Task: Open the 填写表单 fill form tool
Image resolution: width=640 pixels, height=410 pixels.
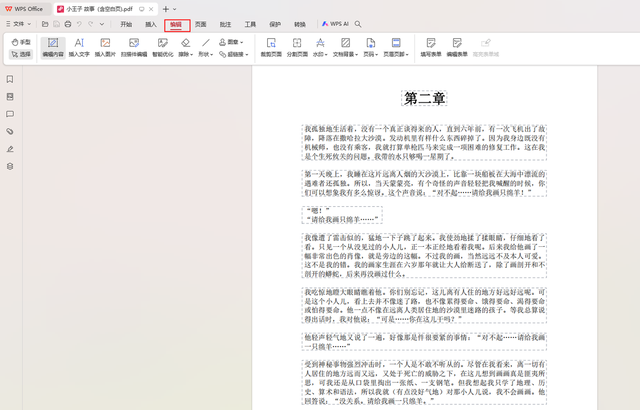Action: click(x=431, y=47)
